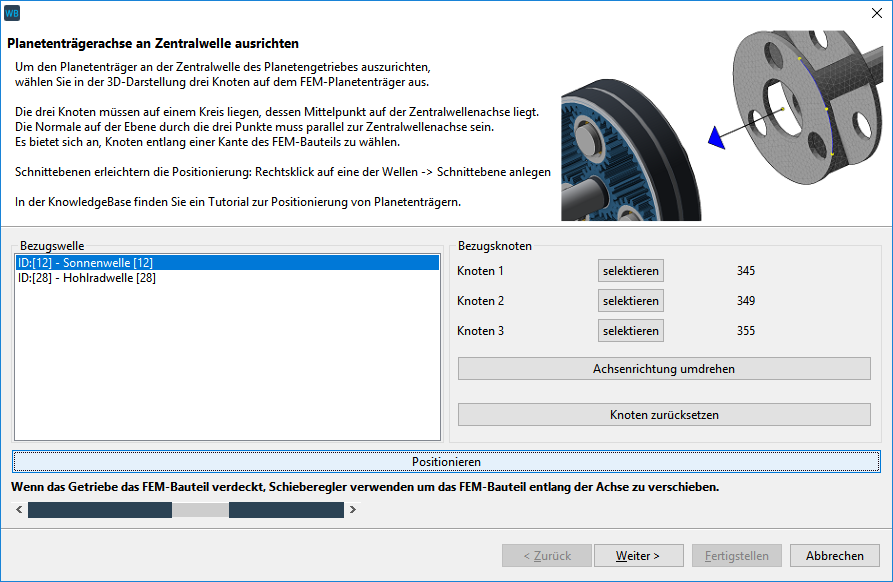Click the Fertigstellen finish button
The height and width of the screenshot is (582, 893).
click(x=736, y=556)
